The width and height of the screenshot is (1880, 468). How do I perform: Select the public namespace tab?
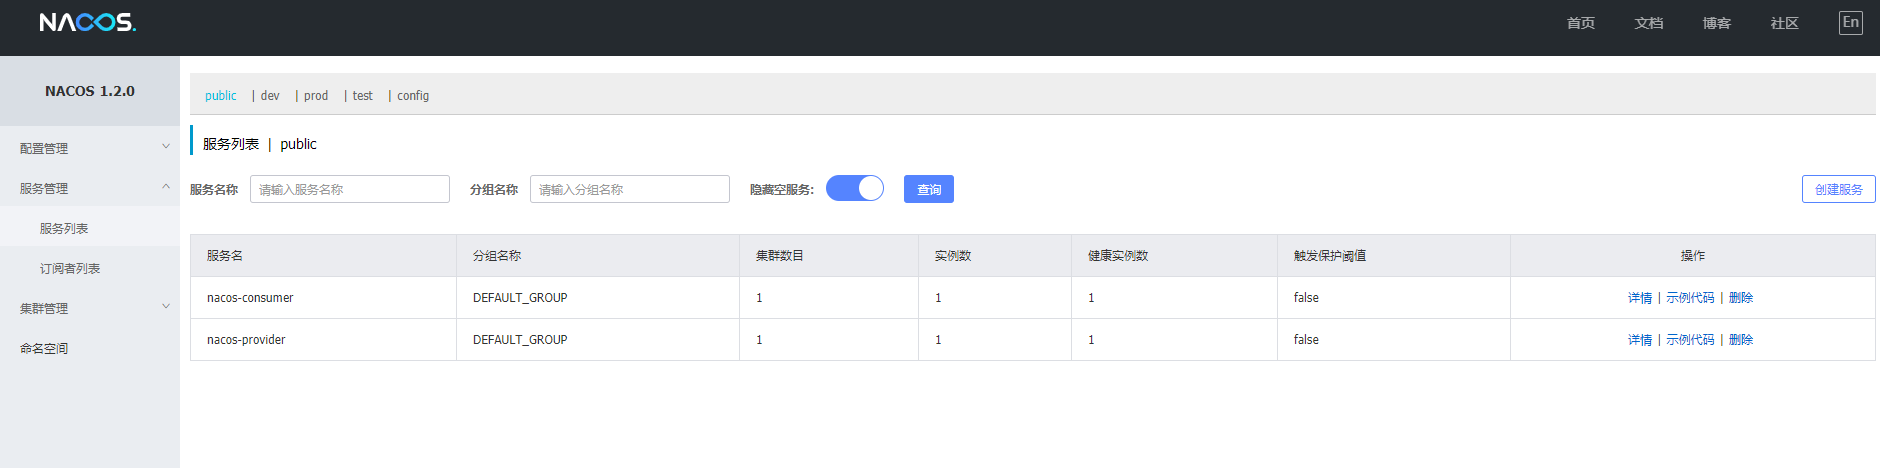coord(221,96)
